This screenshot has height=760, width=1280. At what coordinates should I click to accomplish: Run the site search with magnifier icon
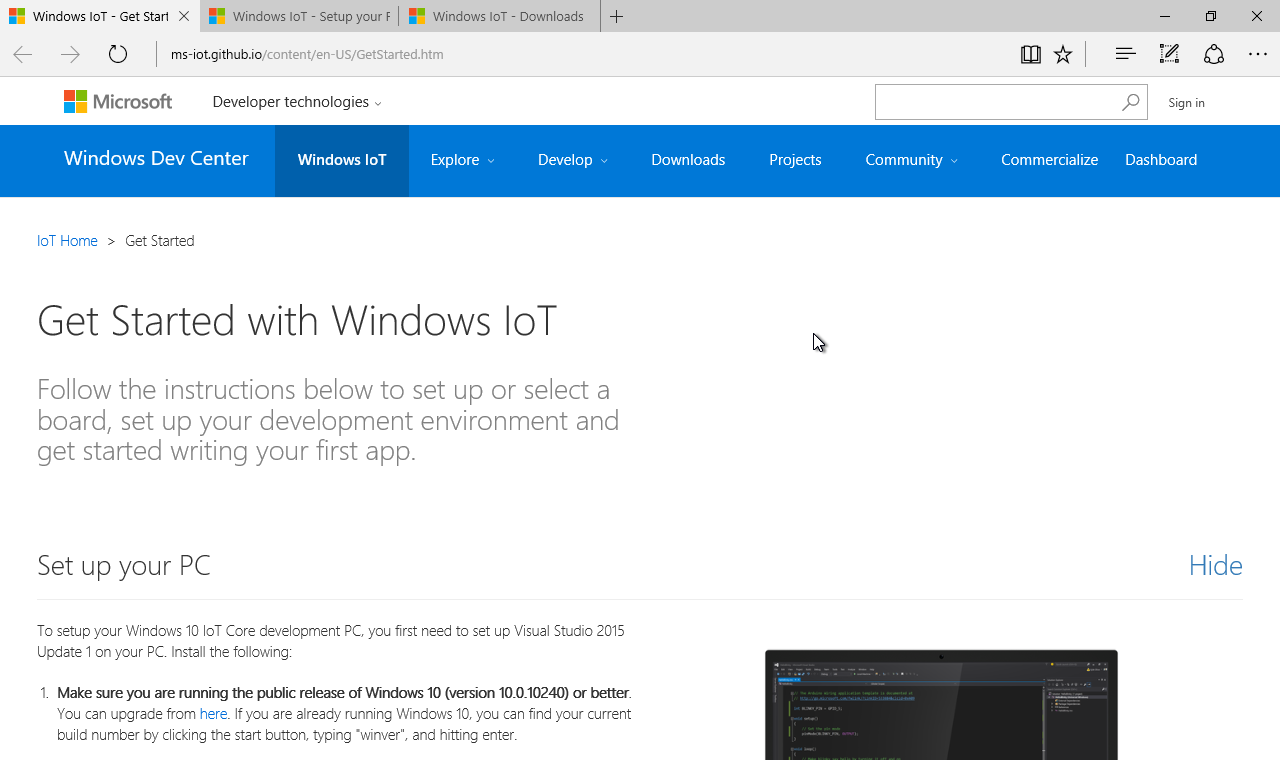point(1130,101)
